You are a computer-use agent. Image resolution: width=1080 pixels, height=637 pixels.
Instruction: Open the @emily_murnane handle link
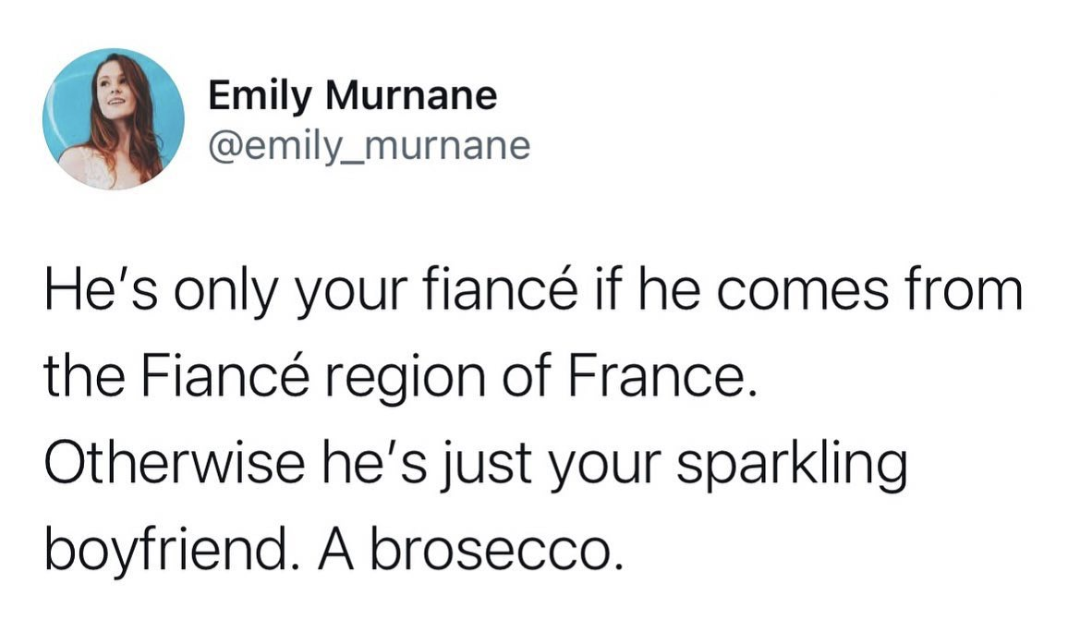(369, 145)
